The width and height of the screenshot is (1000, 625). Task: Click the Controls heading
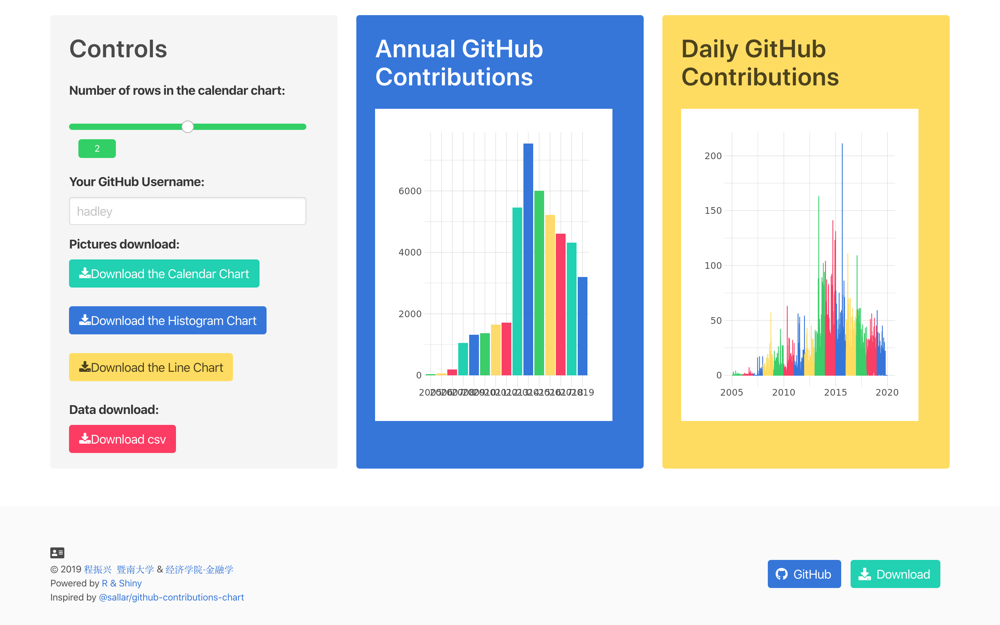pyautogui.click(x=118, y=49)
